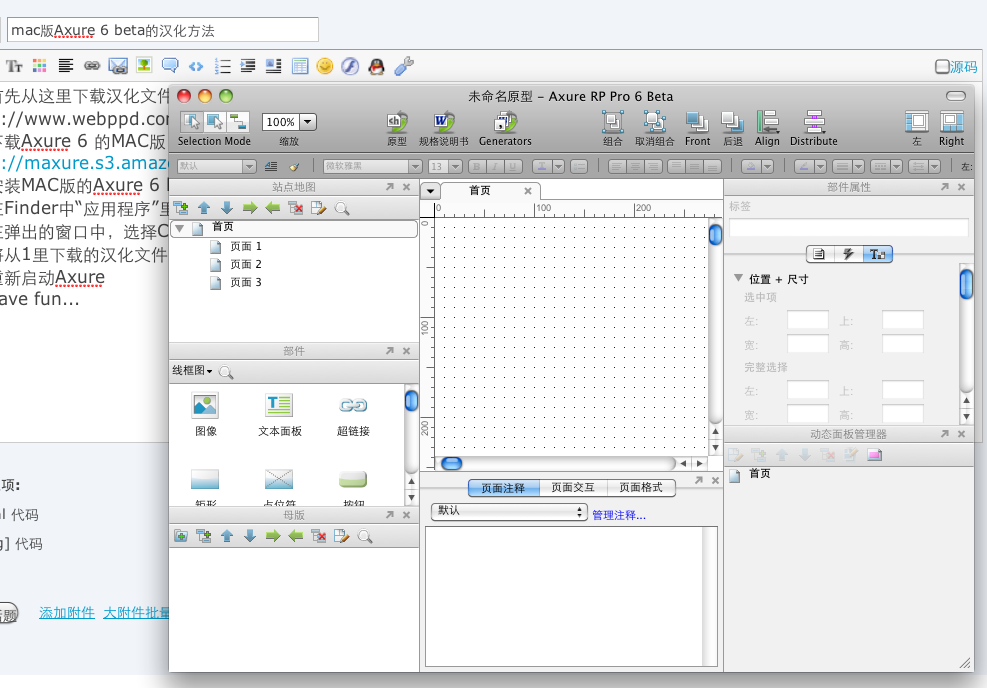This screenshot has width=987, height=688.
Task: Indent page in 站点地图 with right arrow
Action: pyautogui.click(x=250, y=208)
